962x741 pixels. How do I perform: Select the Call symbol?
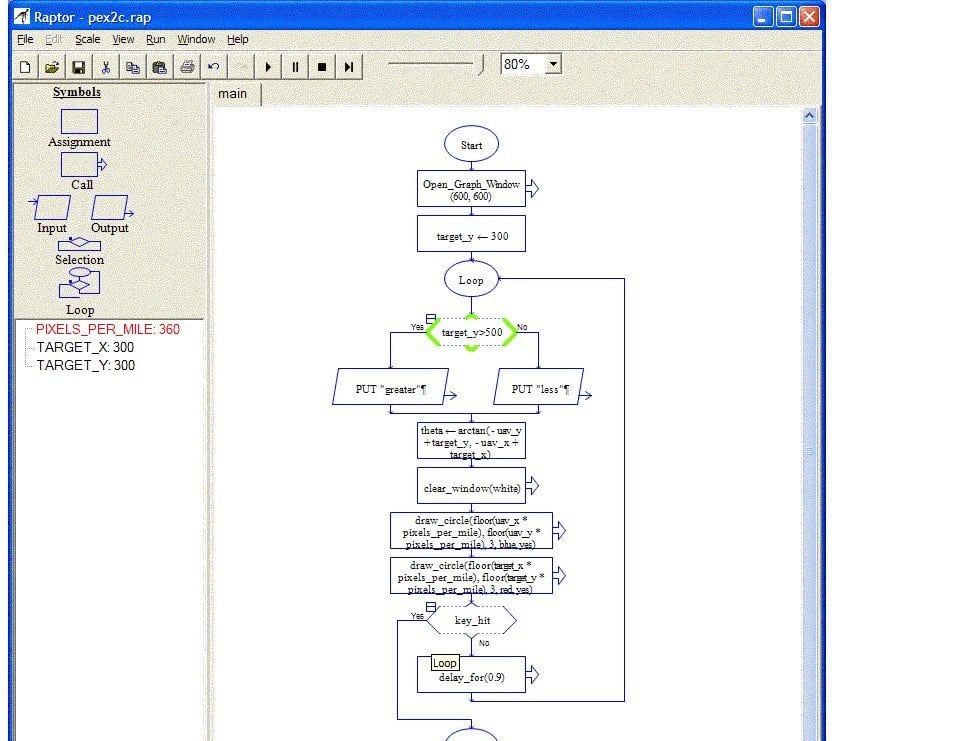(83, 164)
